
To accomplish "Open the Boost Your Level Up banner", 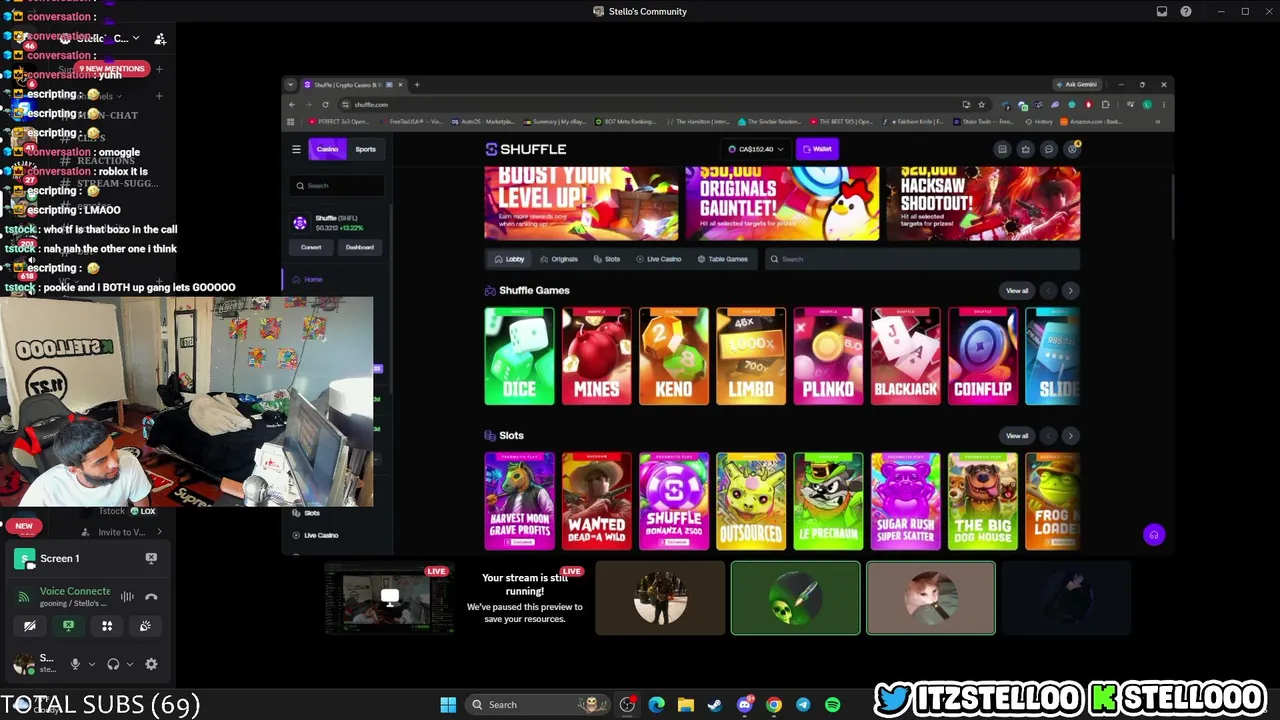I will 581,204.
